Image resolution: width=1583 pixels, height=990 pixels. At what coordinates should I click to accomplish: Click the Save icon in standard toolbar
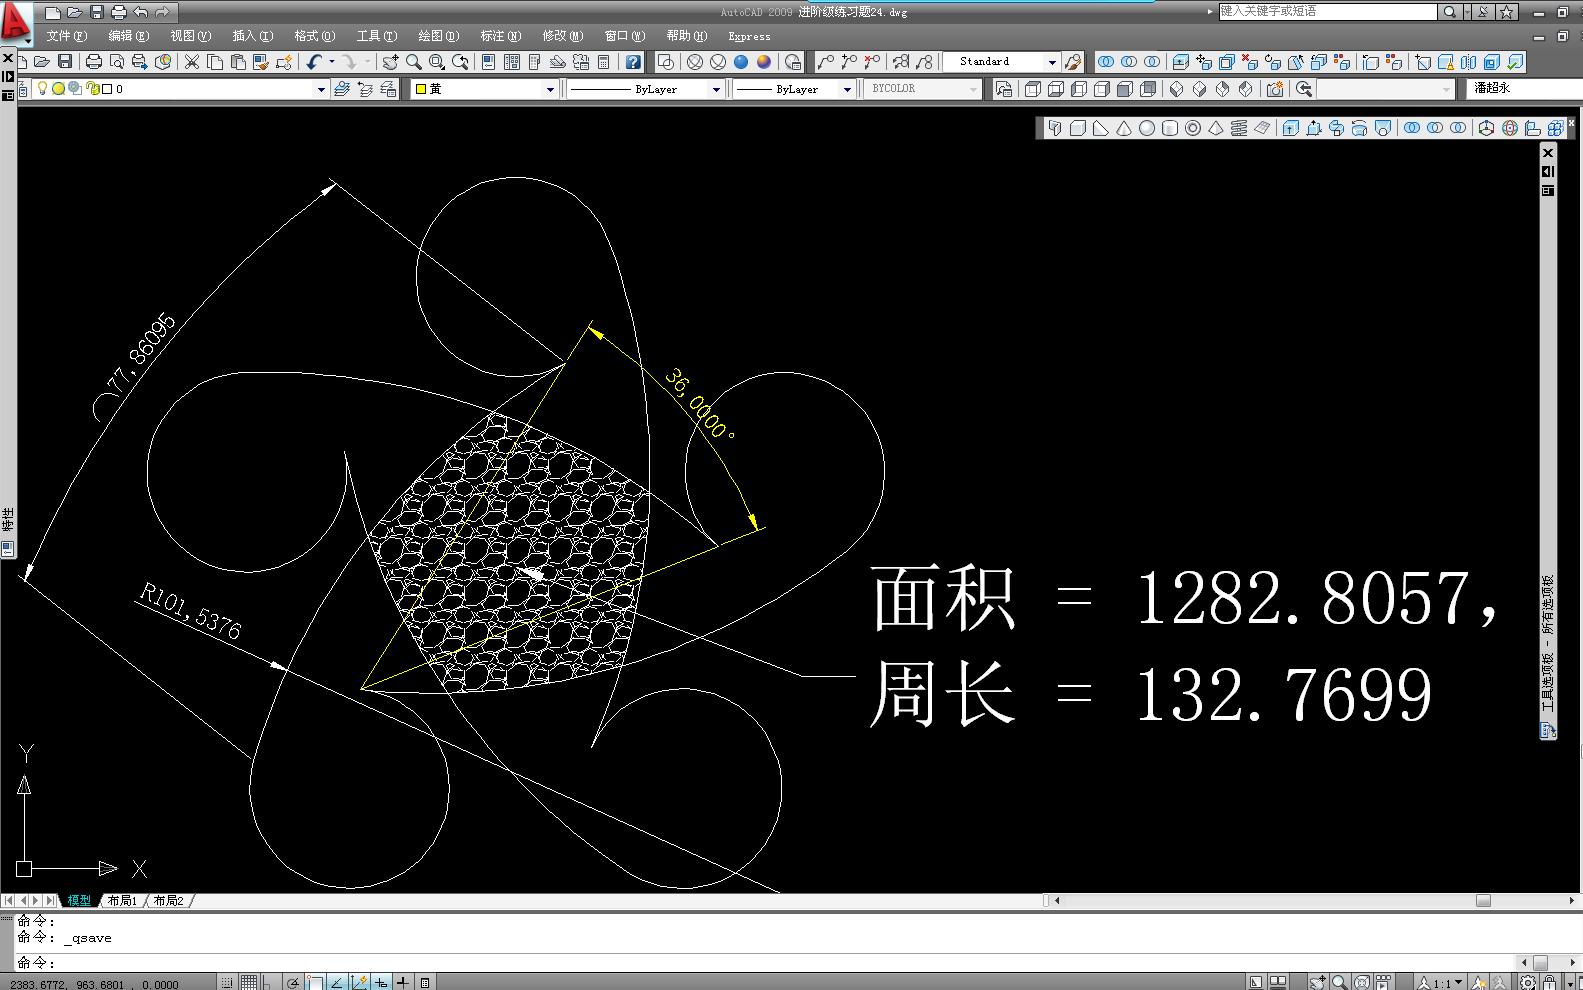coord(64,62)
